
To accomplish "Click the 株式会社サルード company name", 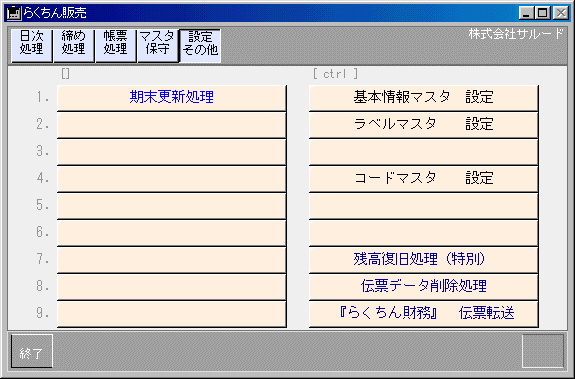I will click(516, 34).
